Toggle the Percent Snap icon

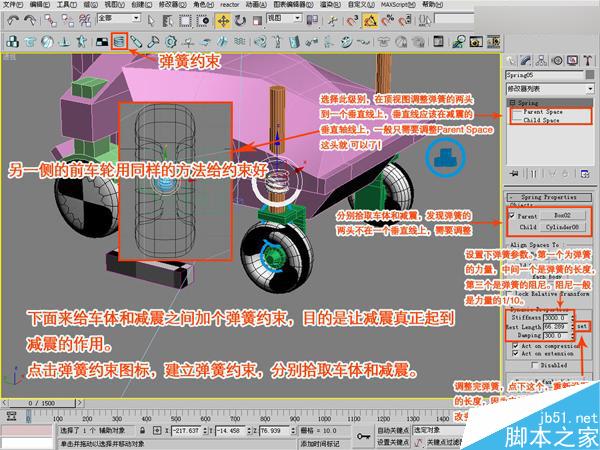[388, 20]
